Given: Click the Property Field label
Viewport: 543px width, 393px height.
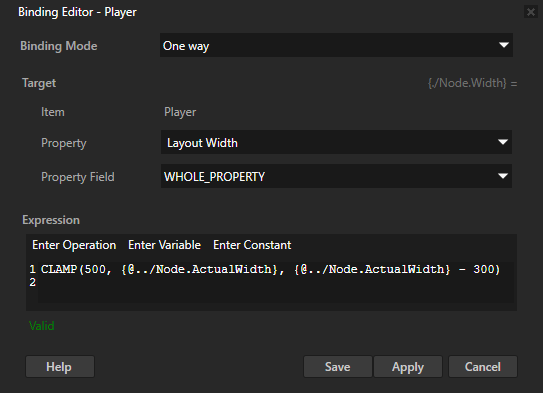Looking at the screenshot, I should 78,177.
